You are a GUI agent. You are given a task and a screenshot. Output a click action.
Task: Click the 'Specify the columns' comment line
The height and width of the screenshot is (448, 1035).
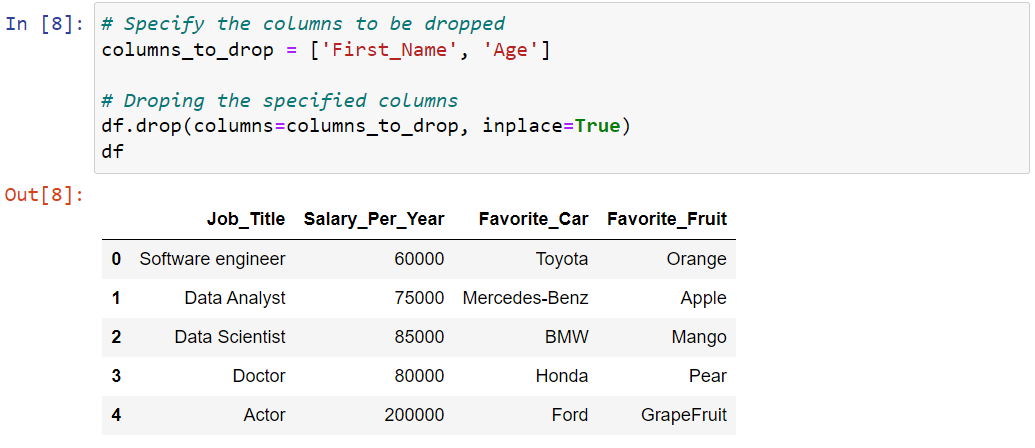(303, 24)
